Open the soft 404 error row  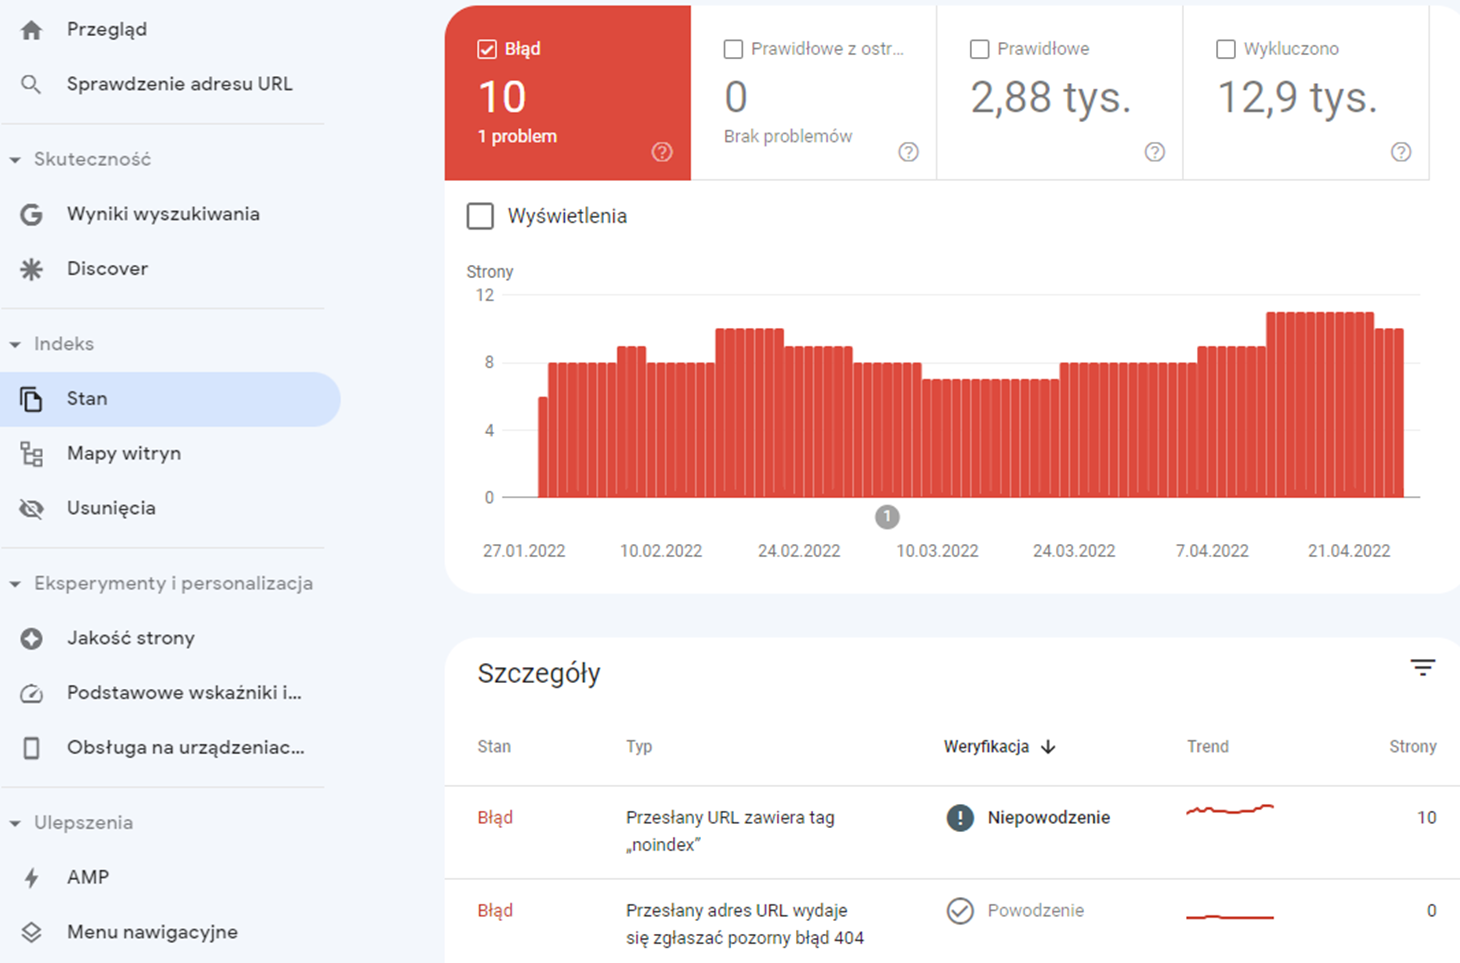(x=952, y=921)
